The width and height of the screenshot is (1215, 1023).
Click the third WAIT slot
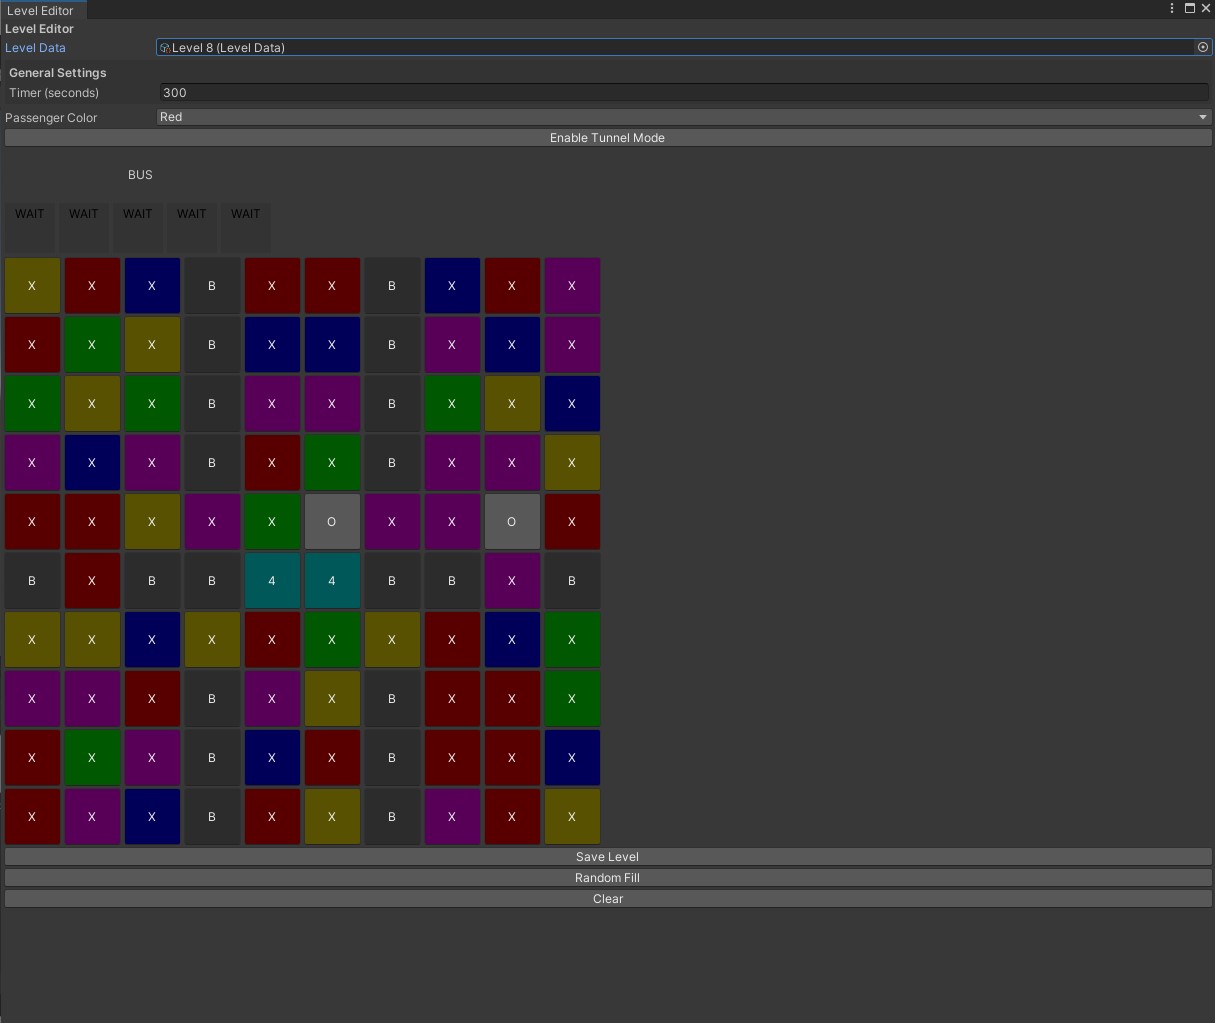(x=138, y=227)
